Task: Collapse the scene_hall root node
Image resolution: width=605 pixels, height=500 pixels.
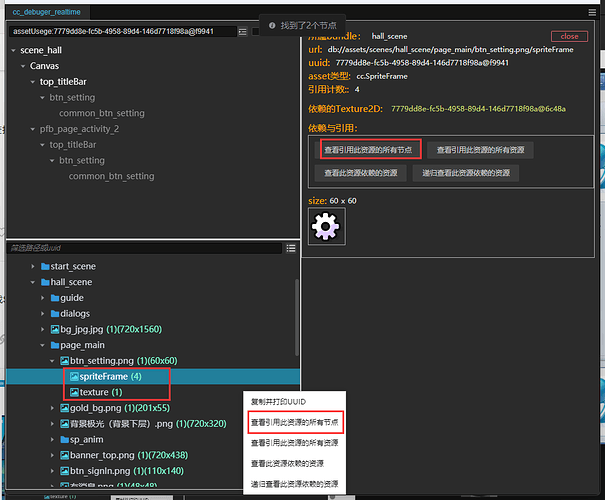Action: [x=14, y=51]
